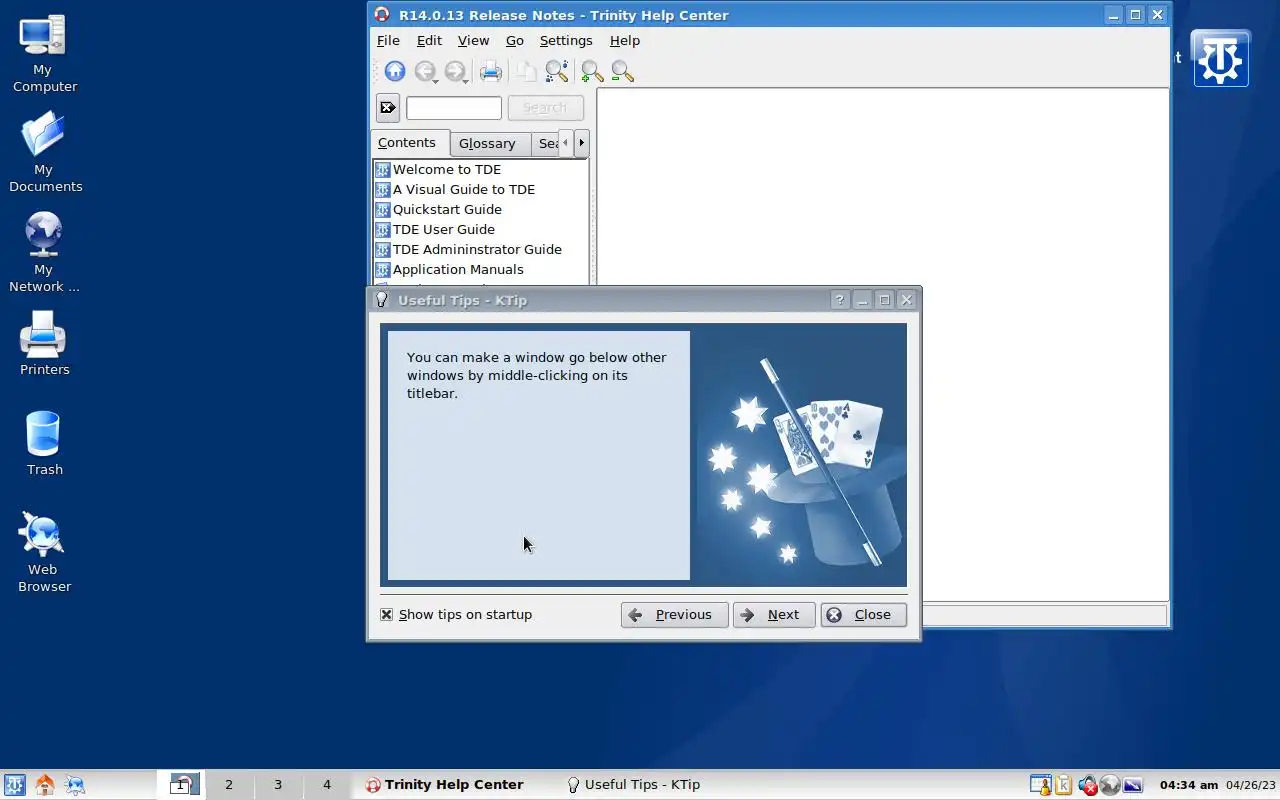Show the previous tip
Viewport: 1280px width, 800px height.
point(673,615)
